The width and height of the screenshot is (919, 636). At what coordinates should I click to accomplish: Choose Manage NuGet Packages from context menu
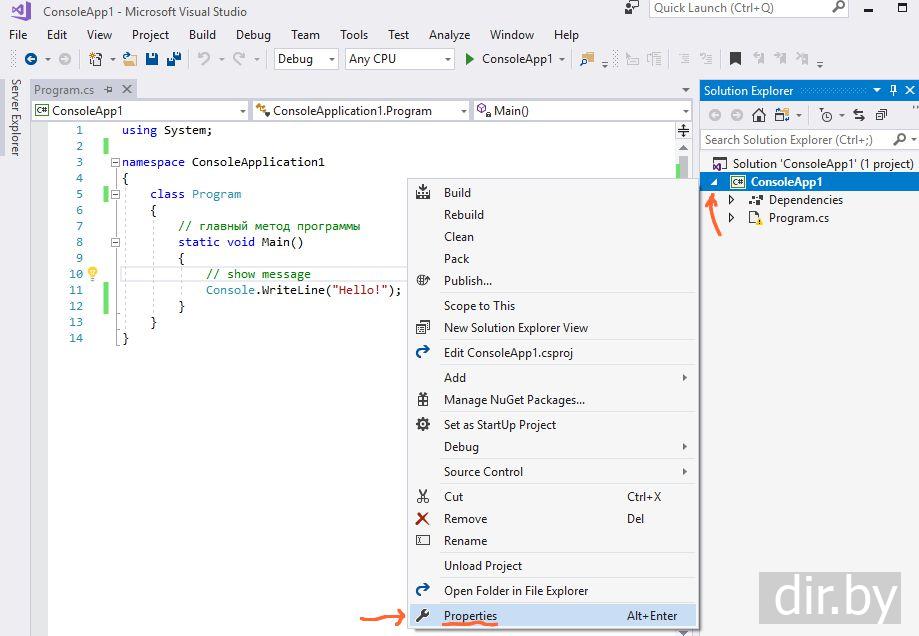[x=514, y=400]
